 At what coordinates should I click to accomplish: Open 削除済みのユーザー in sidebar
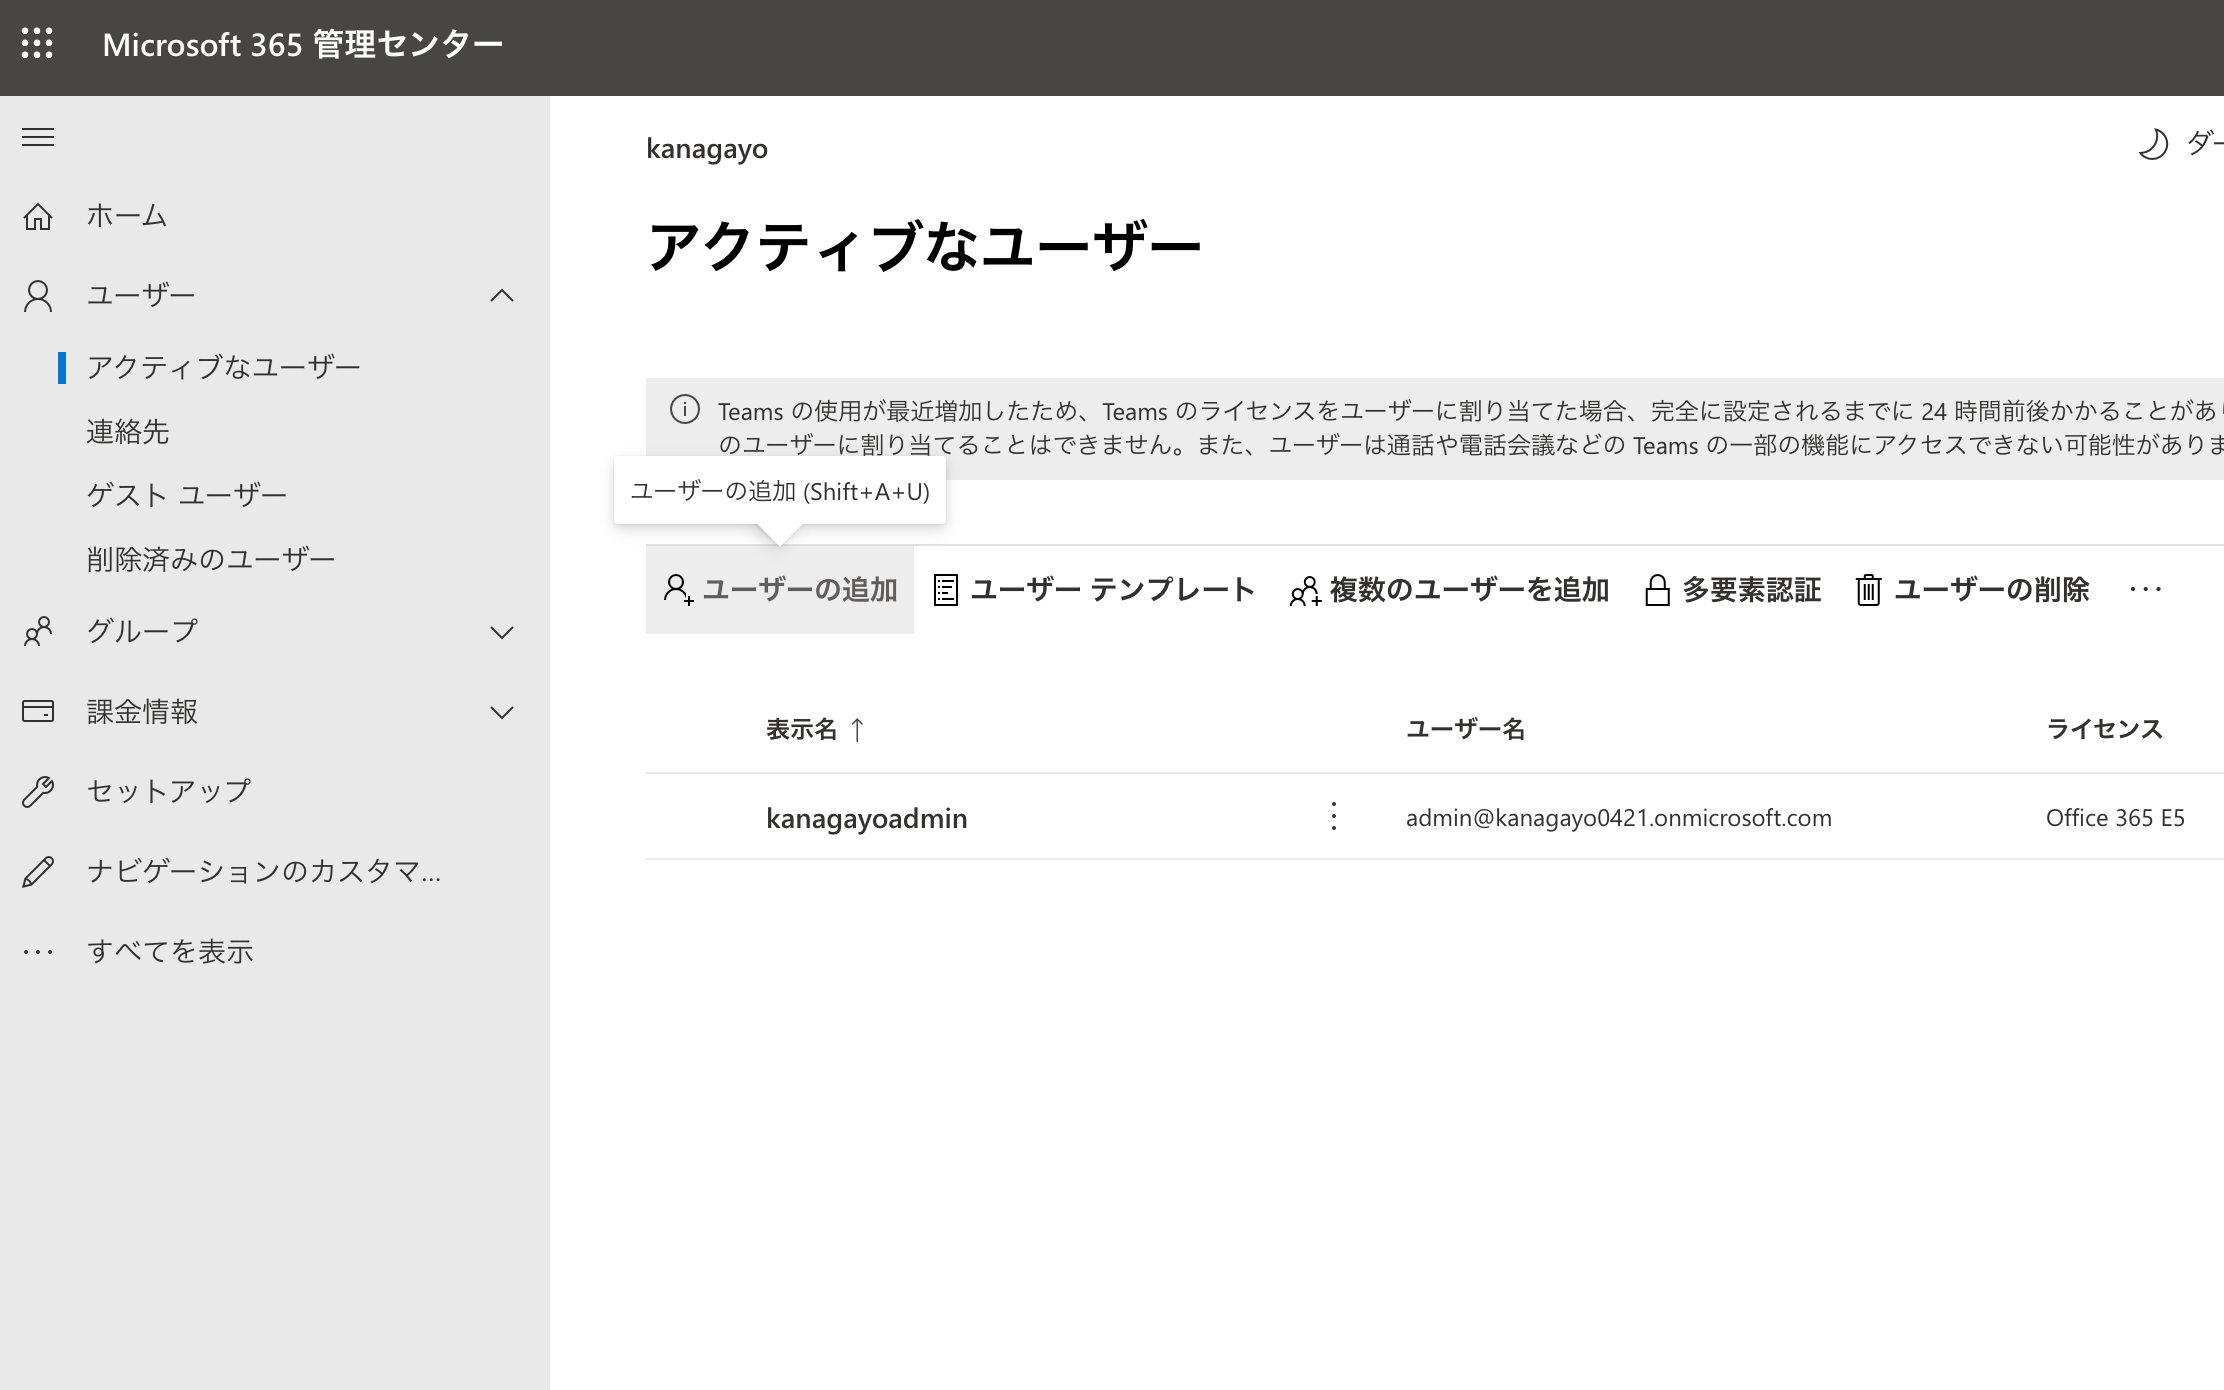(211, 559)
